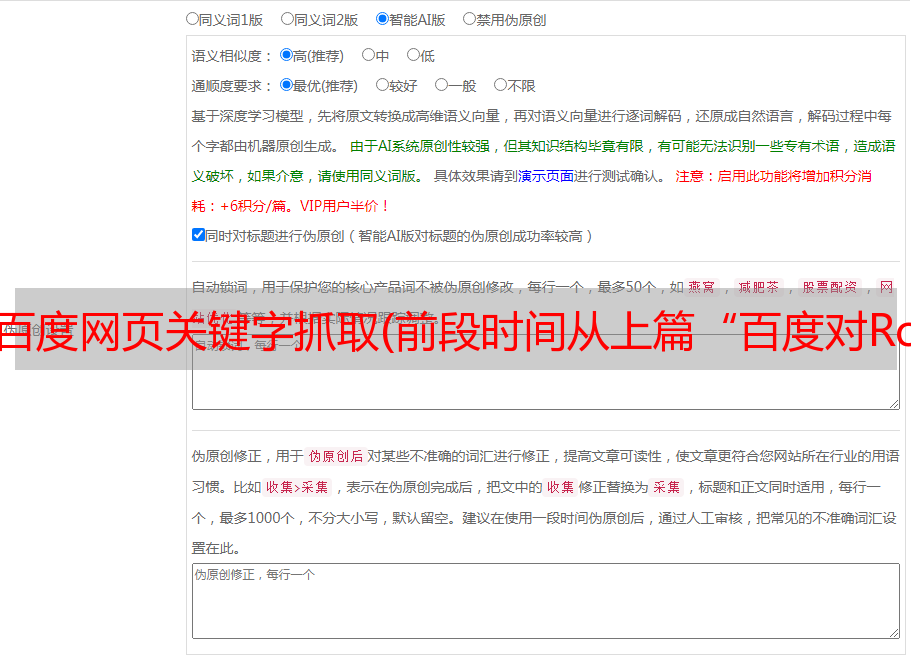Click the 通顺度要求： label
This screenshot has height=658, width=911.
click(232, 86)
